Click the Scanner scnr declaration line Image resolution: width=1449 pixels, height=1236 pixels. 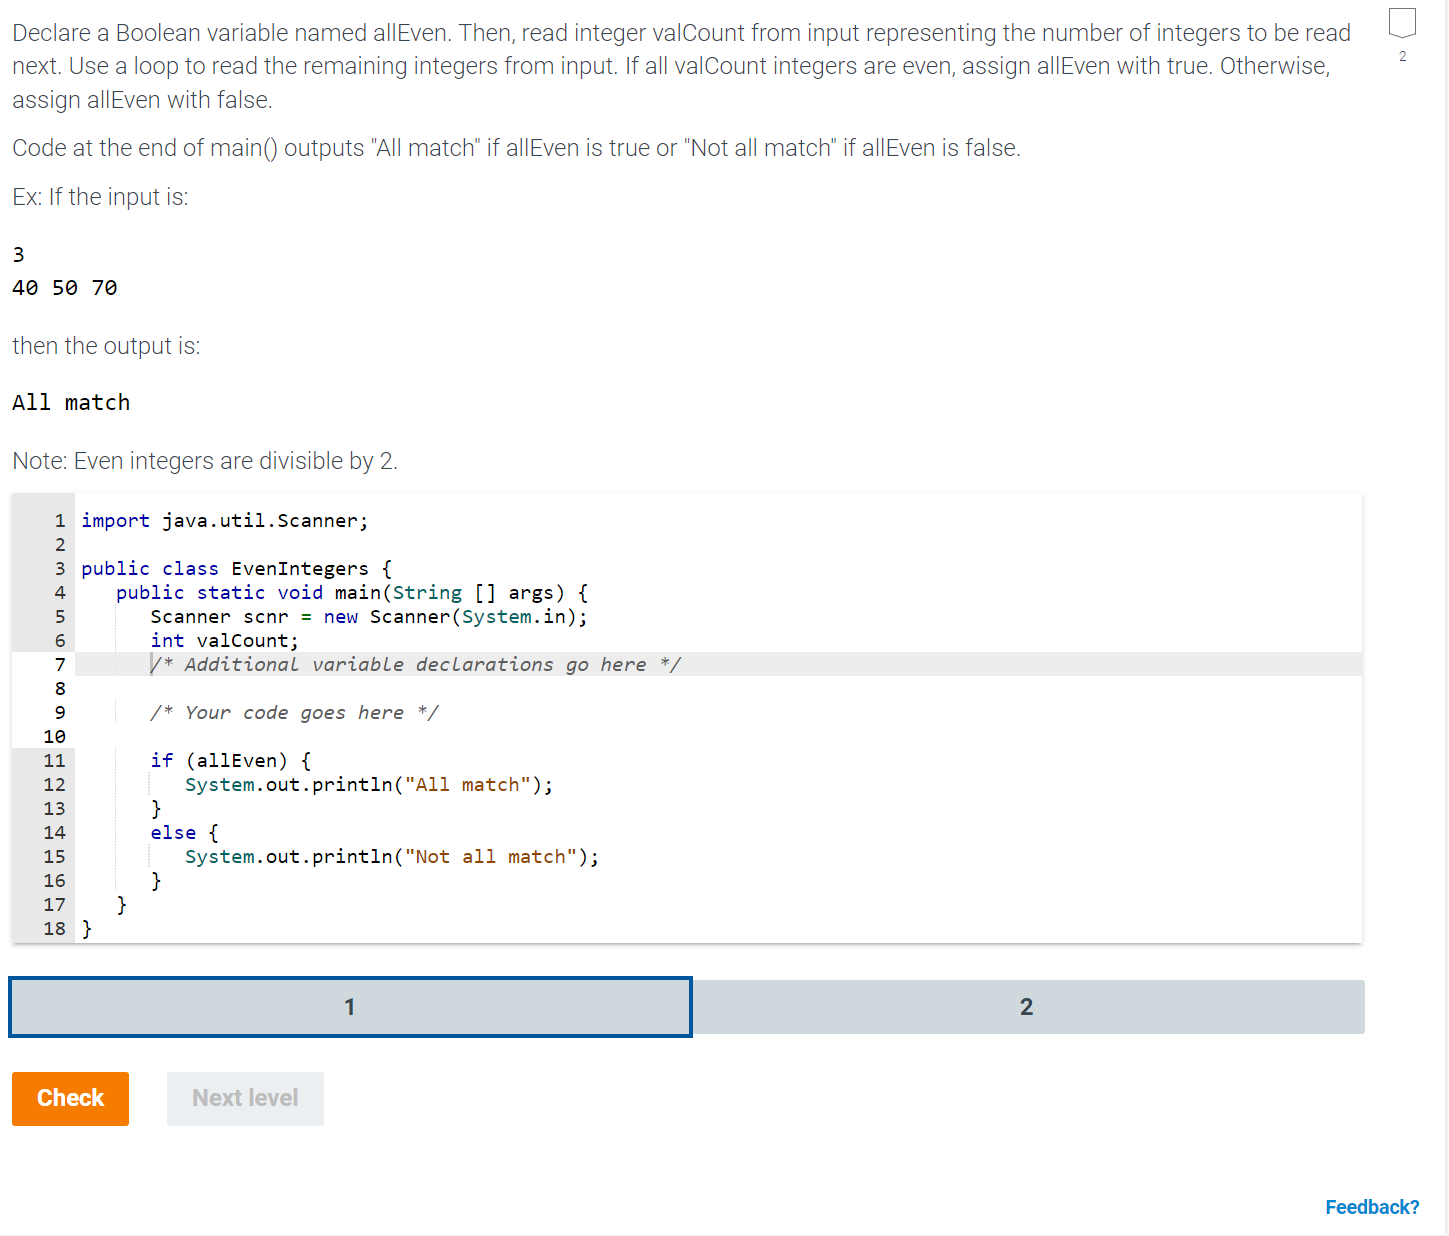[x=368, y=616]
